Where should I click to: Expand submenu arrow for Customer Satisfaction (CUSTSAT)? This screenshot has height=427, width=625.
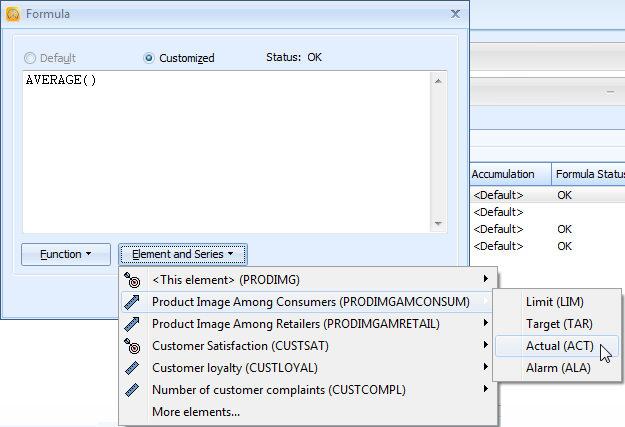click(x=486, y=345)
